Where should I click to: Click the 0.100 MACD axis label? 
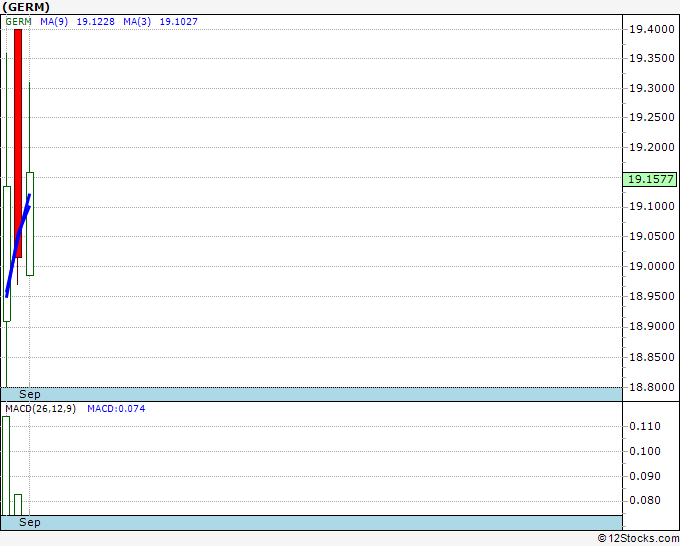coord(645,451)
